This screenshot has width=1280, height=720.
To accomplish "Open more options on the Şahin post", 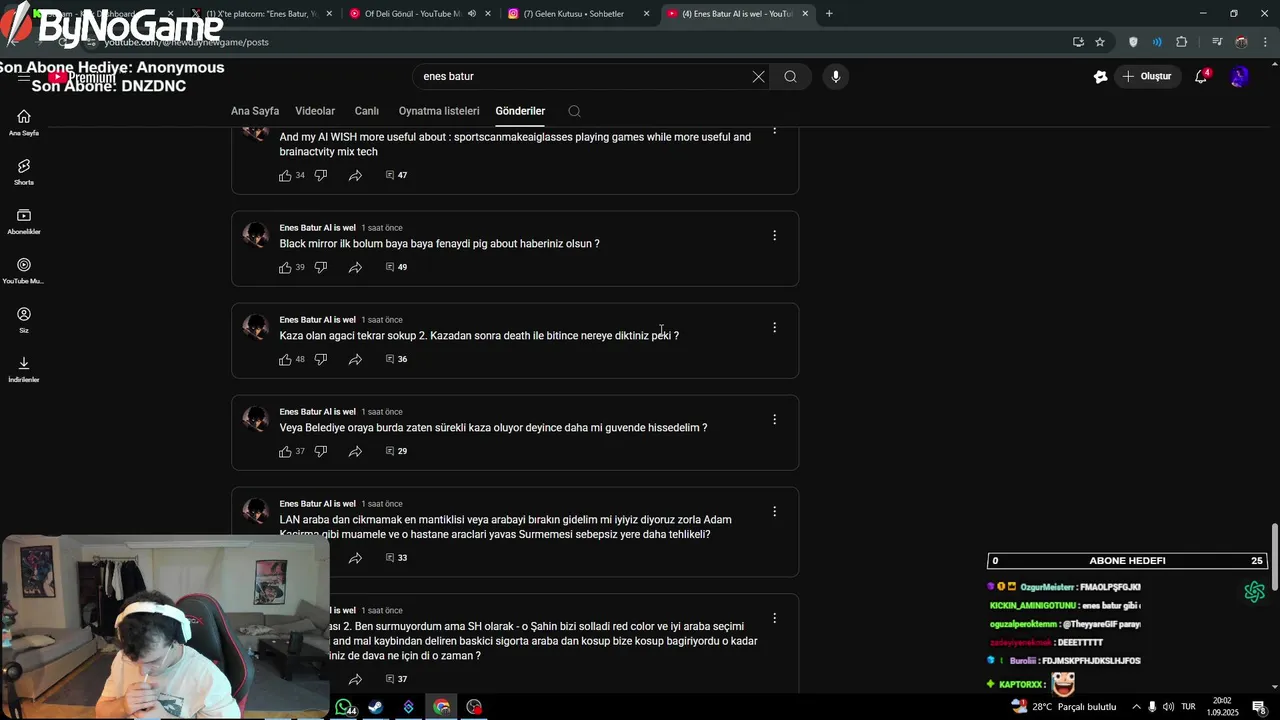I will (774, 618).
